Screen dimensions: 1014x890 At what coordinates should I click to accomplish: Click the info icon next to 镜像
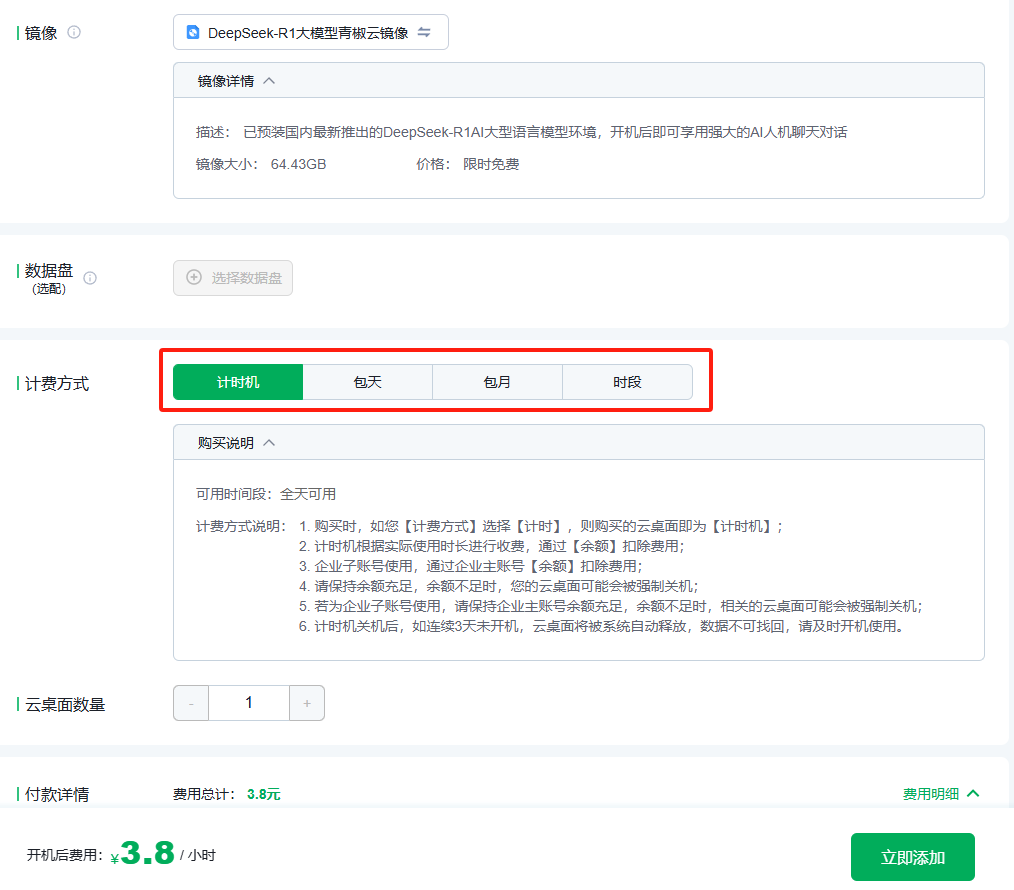click(74, 32)
